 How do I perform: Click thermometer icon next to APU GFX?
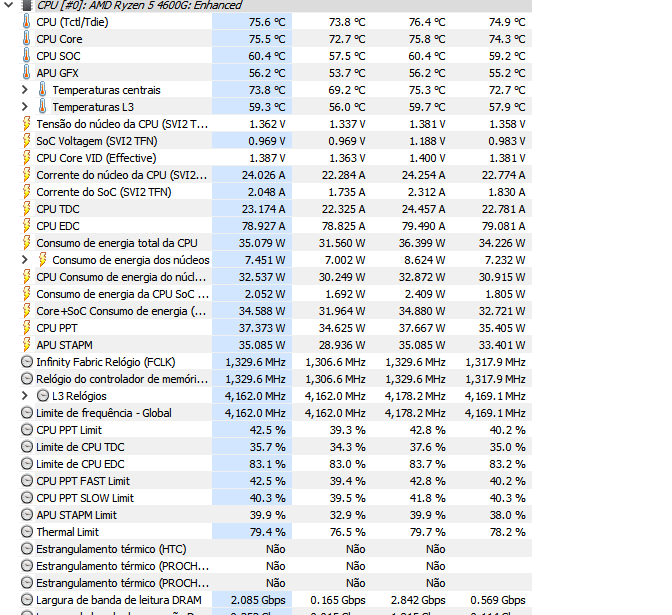pyautogui.click(x=27, y=73)
